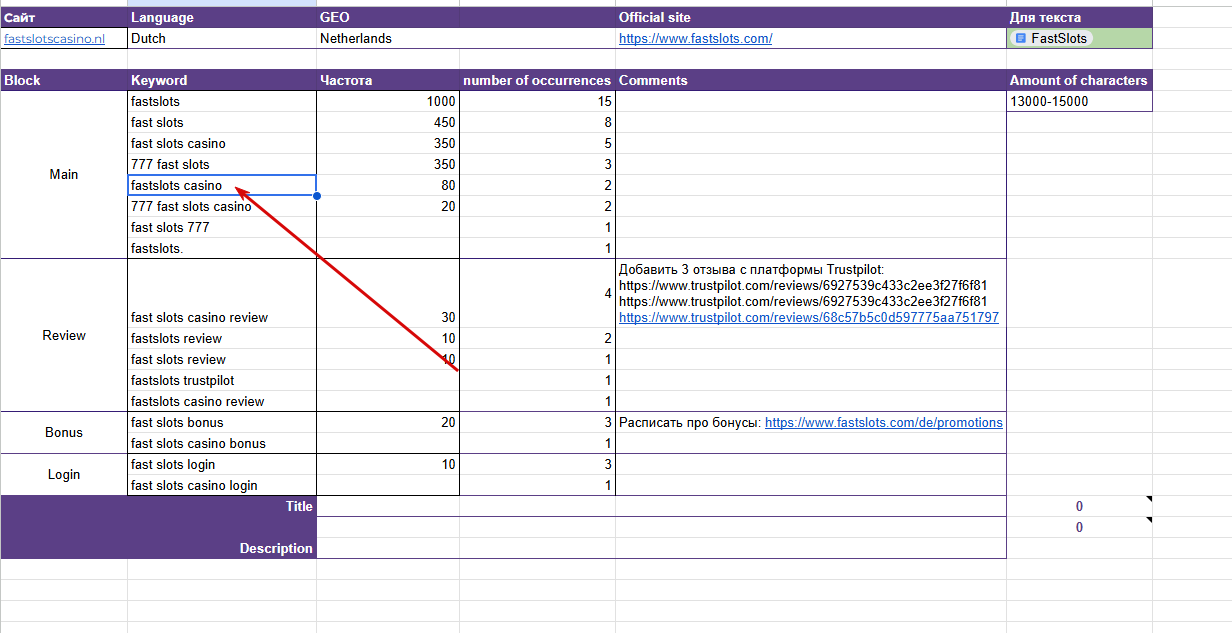Image resolution: width=1232 pixels, height=633 pixels.
Task: Select the "number of occurrences" header
Action: pos(537,80)
